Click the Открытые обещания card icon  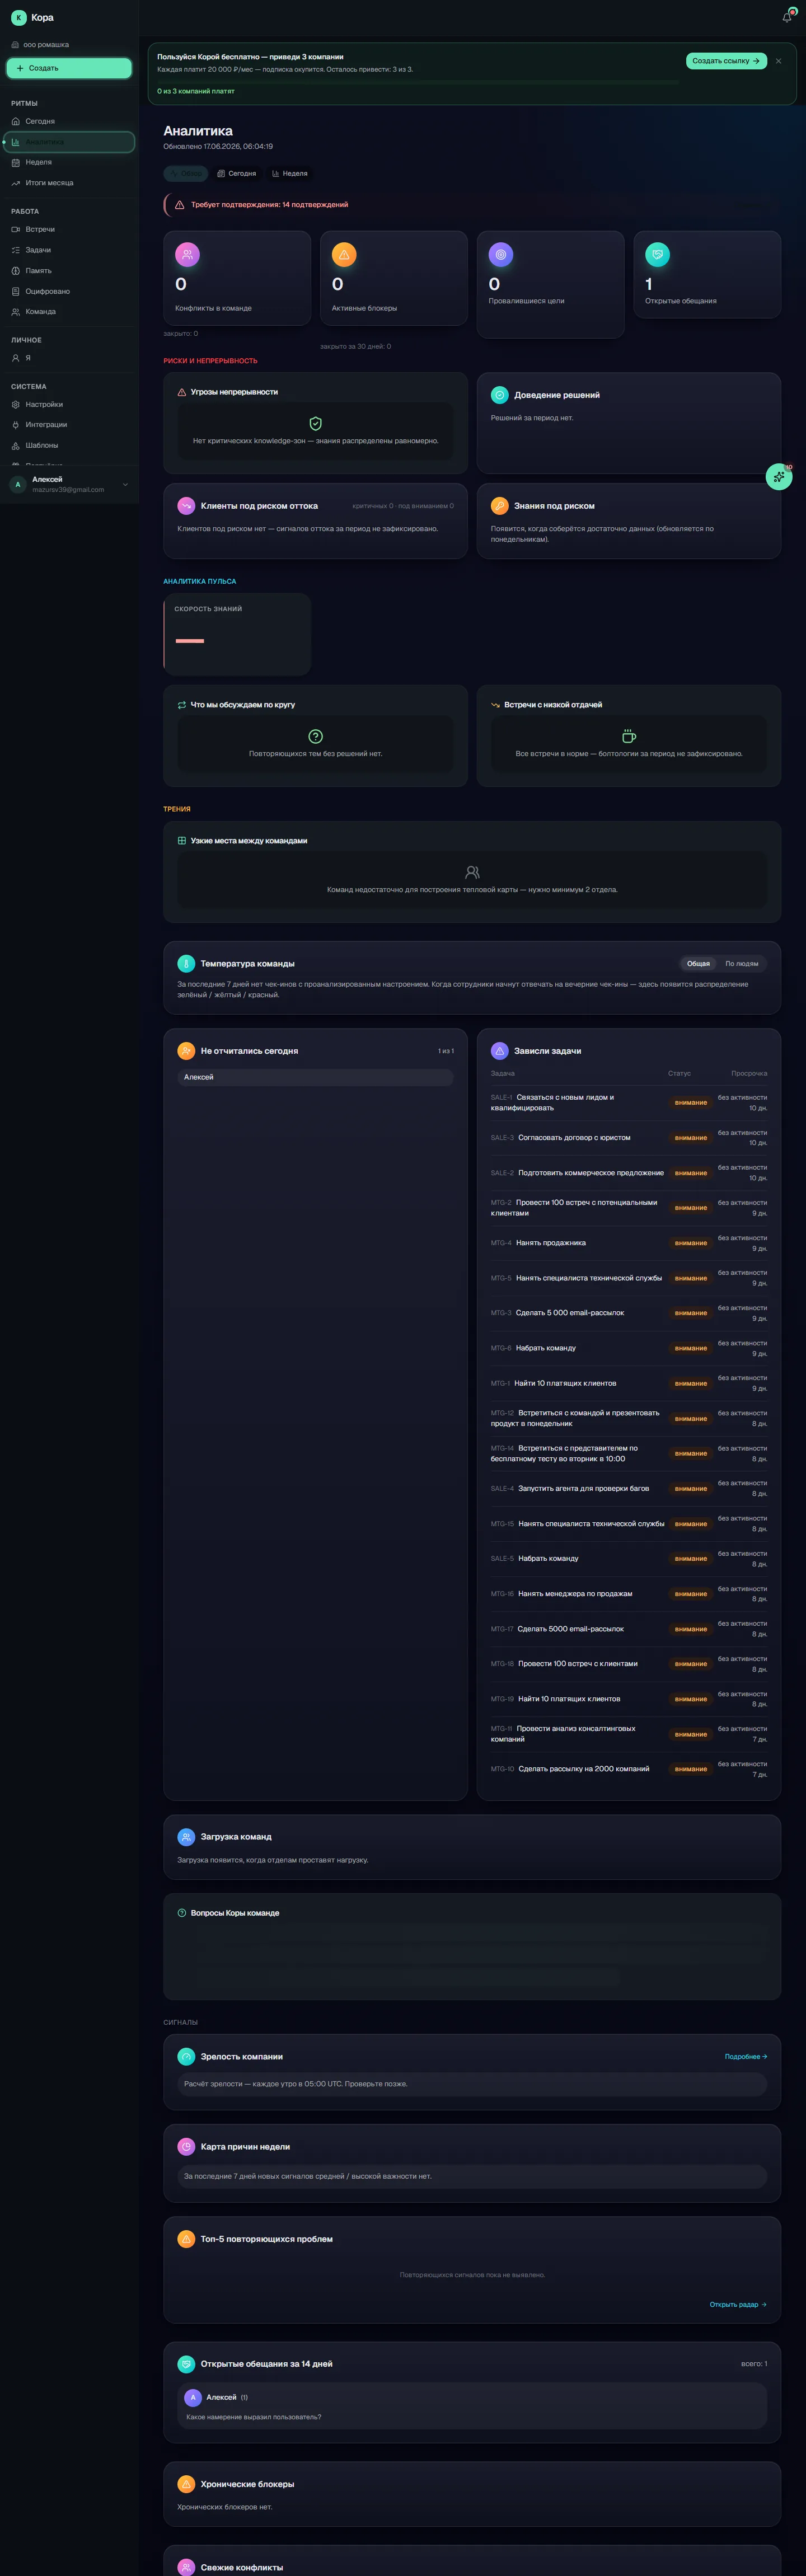click(657, 255)
